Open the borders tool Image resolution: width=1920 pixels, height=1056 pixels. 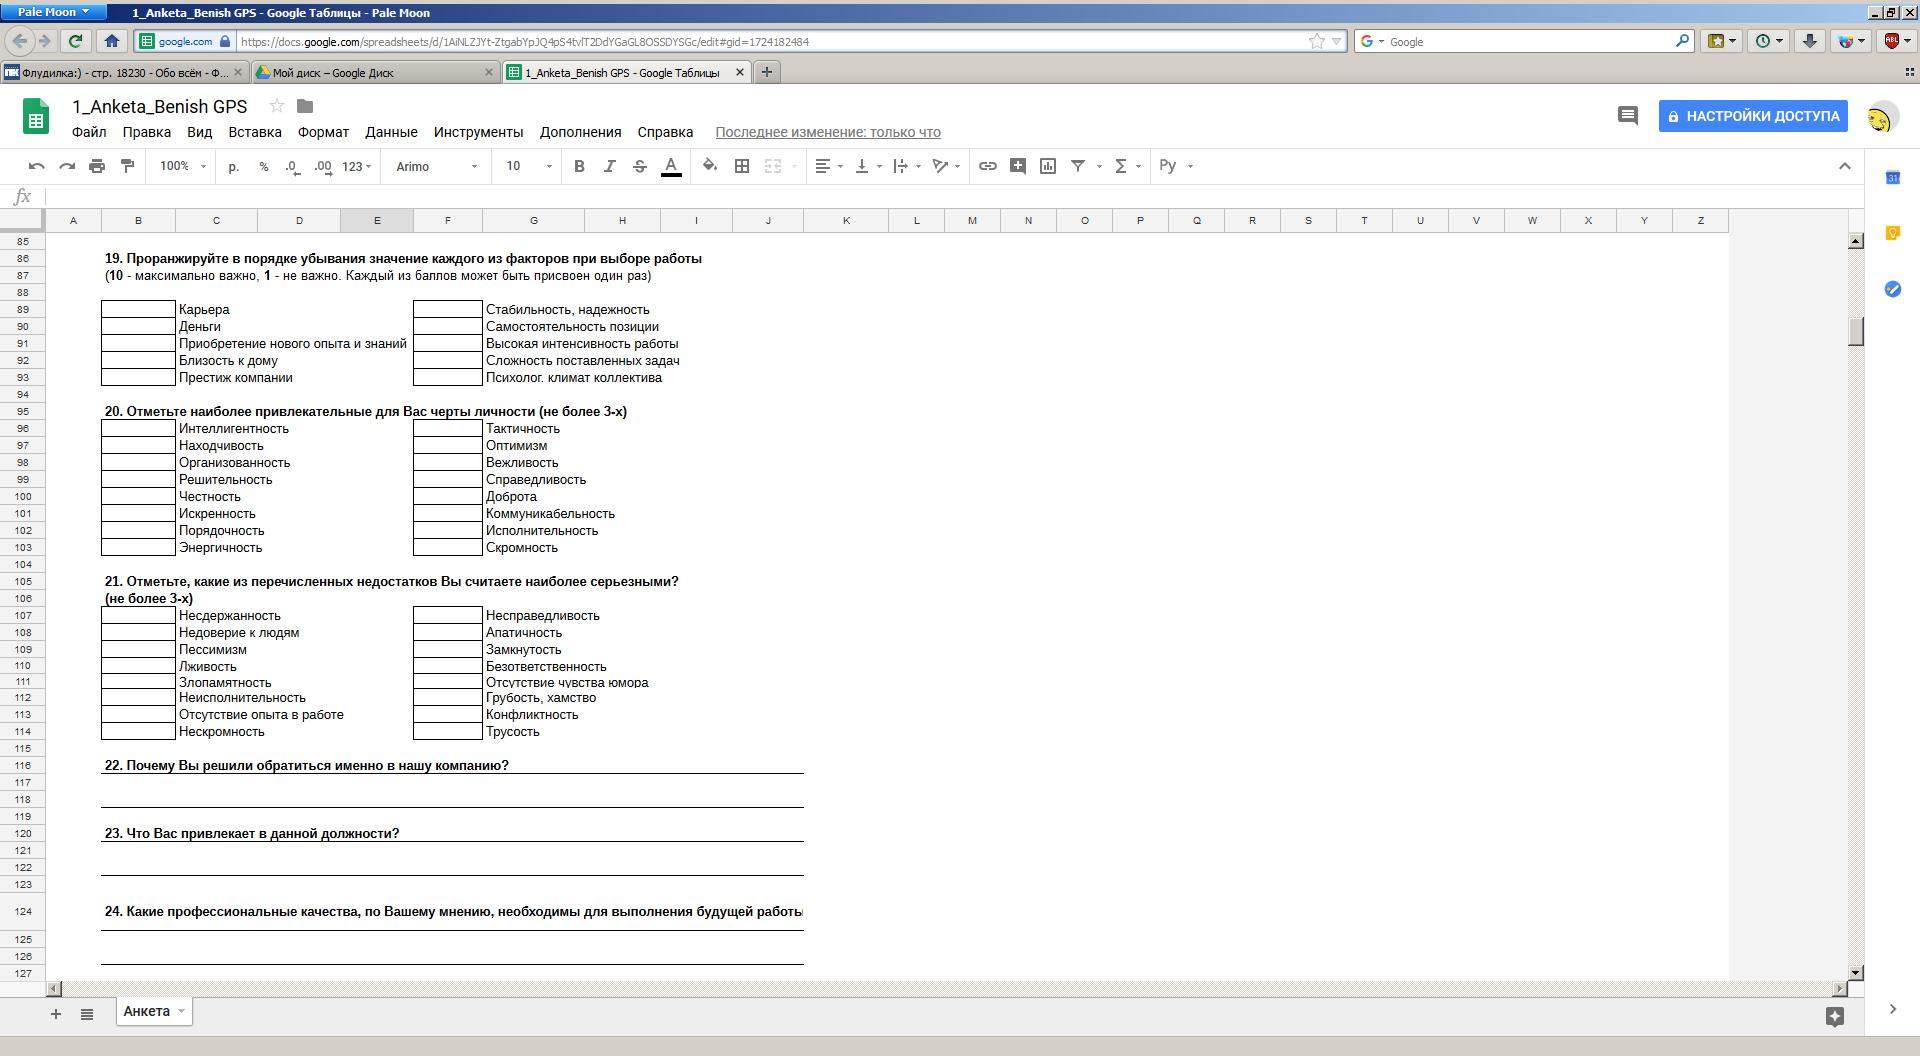(742, 166)
